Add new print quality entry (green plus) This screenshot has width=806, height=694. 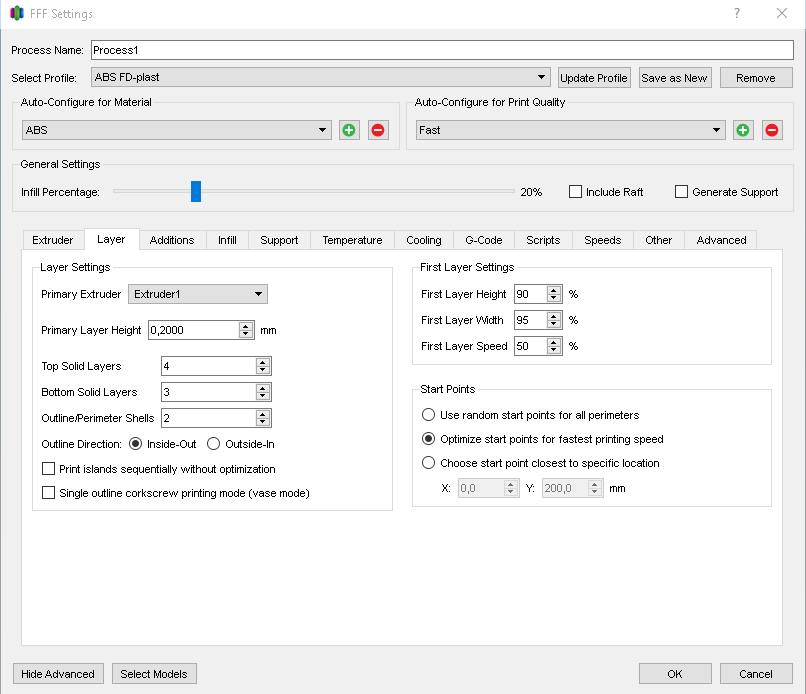click(x=742, y=130)
